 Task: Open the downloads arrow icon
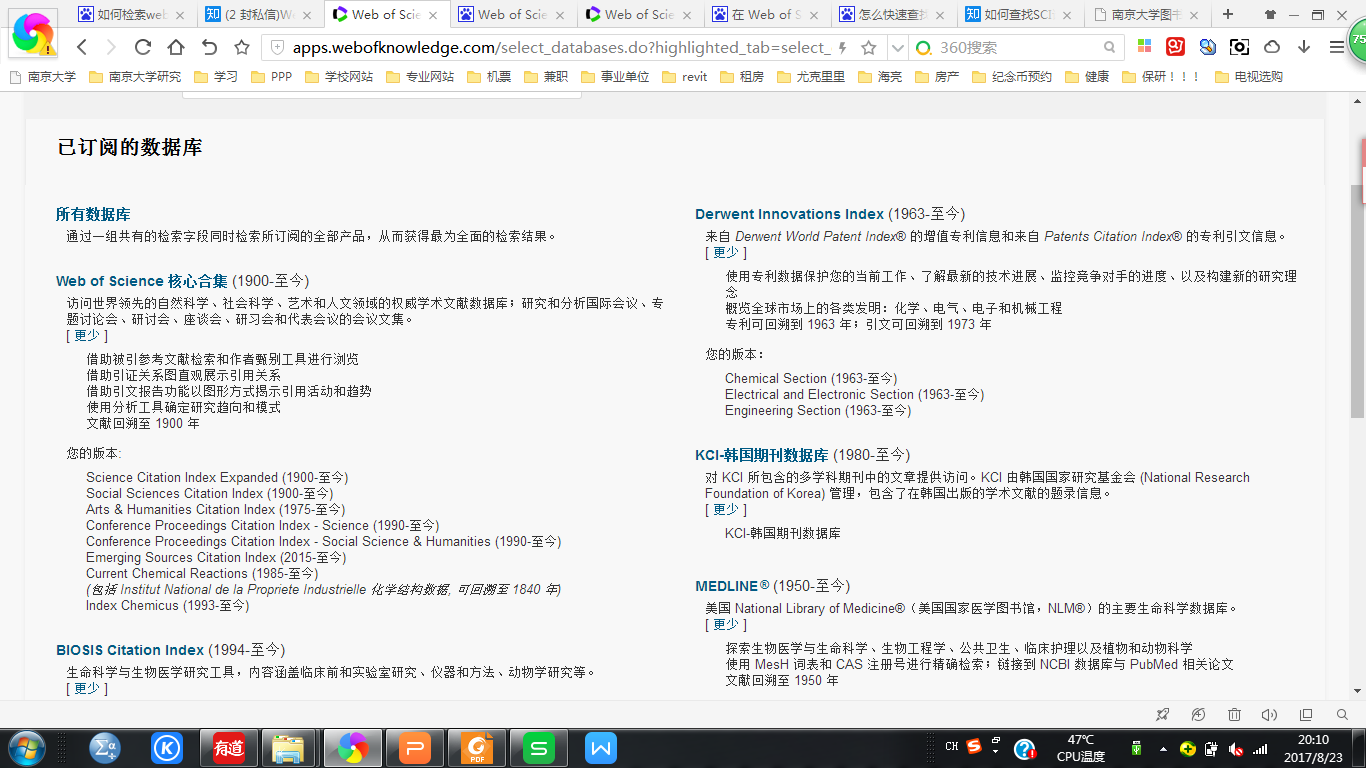[x=1304, y=47]
